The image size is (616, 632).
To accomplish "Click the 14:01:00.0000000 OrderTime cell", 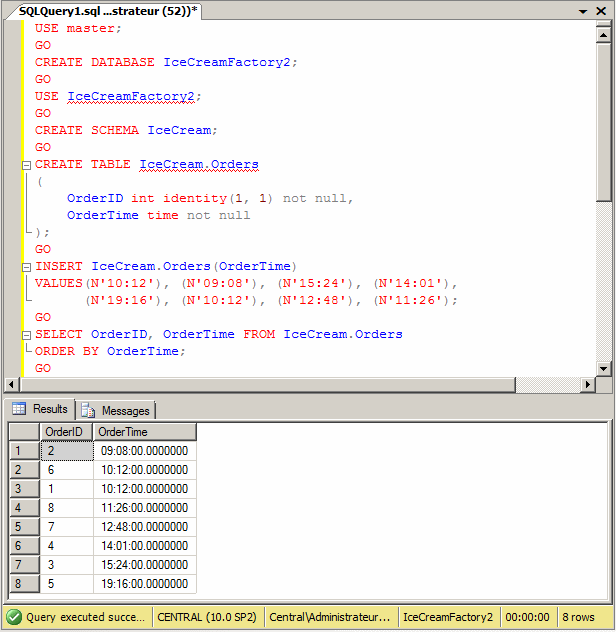I will pyautogui.click(x=145, y=545).
